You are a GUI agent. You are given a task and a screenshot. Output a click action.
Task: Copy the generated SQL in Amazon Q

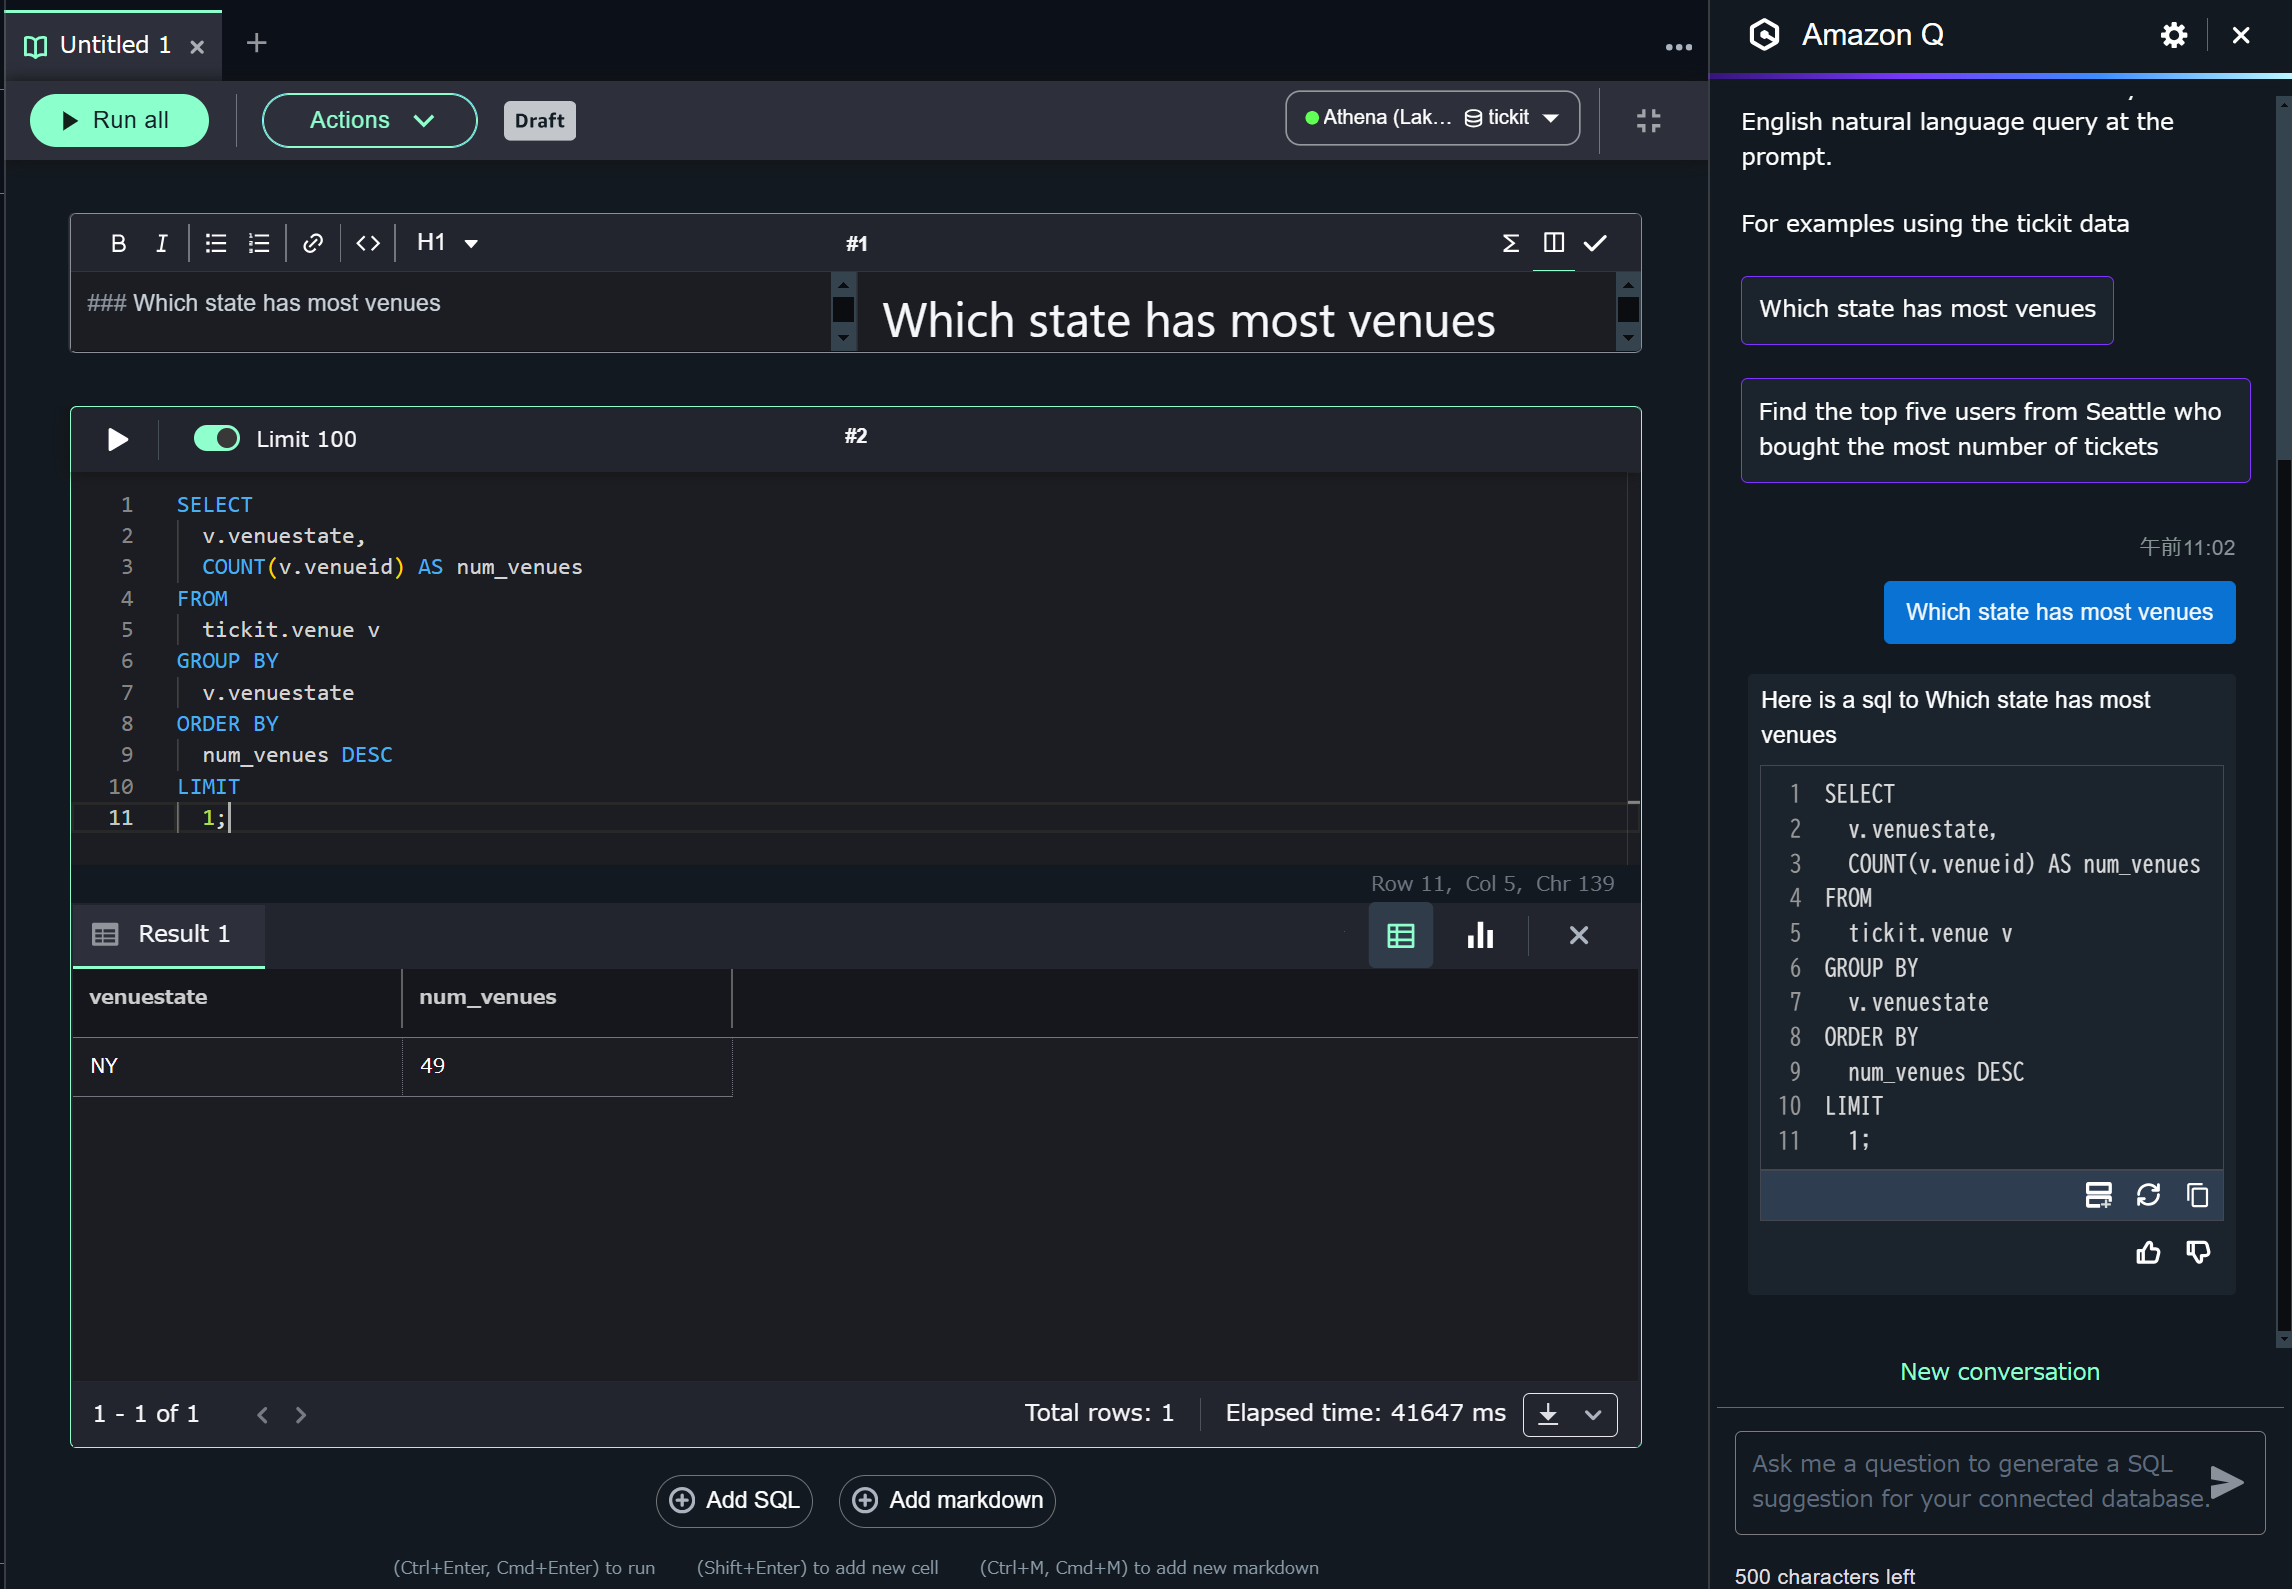2197,1195
